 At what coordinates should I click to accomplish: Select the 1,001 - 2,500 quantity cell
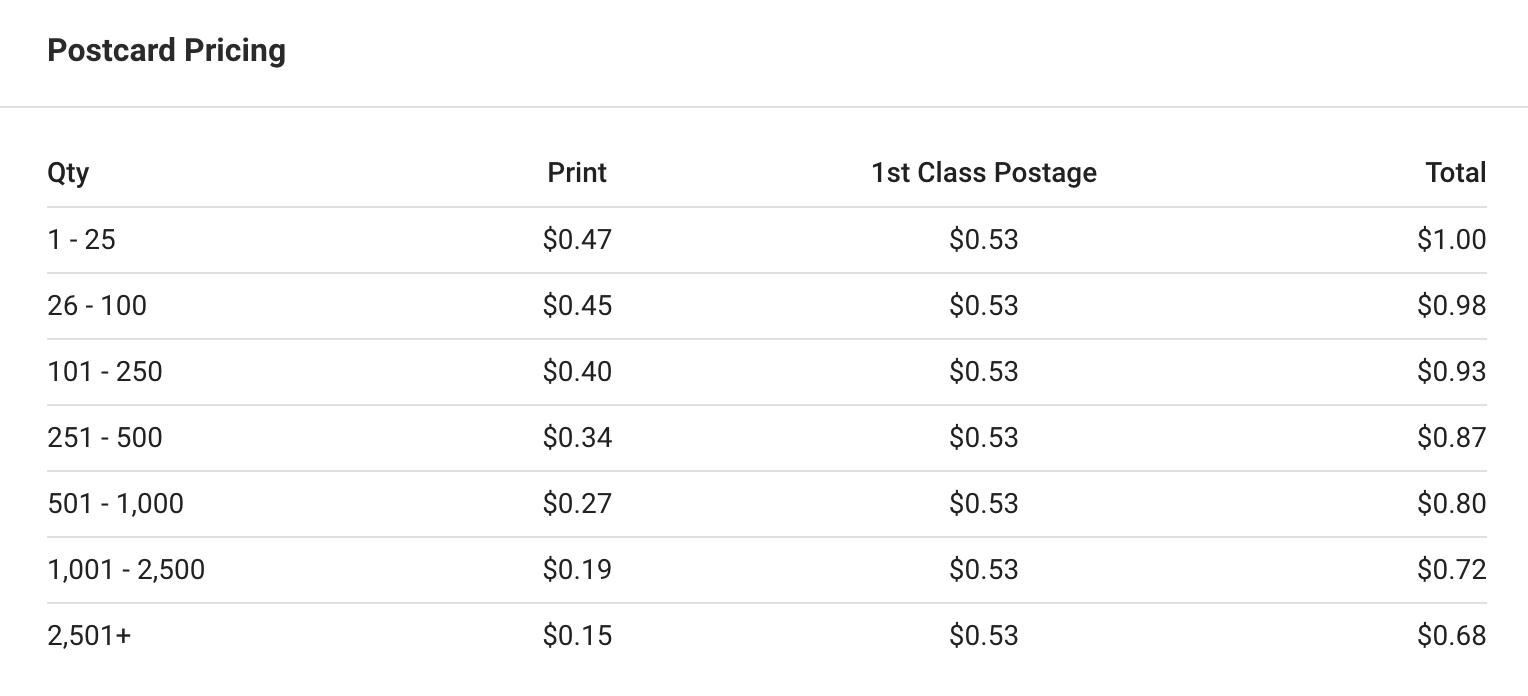pos(126,570)
